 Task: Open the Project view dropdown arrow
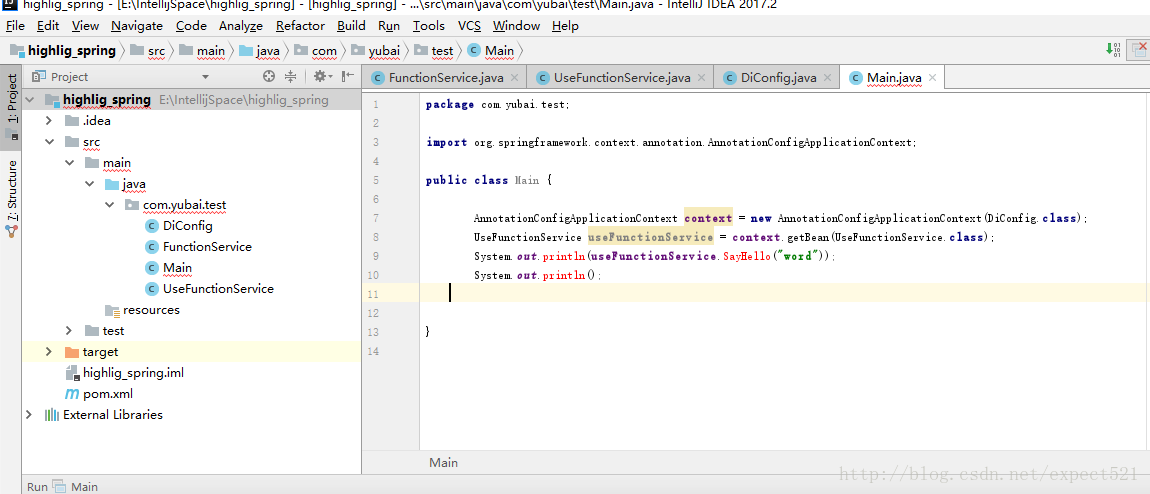point(205,77)
